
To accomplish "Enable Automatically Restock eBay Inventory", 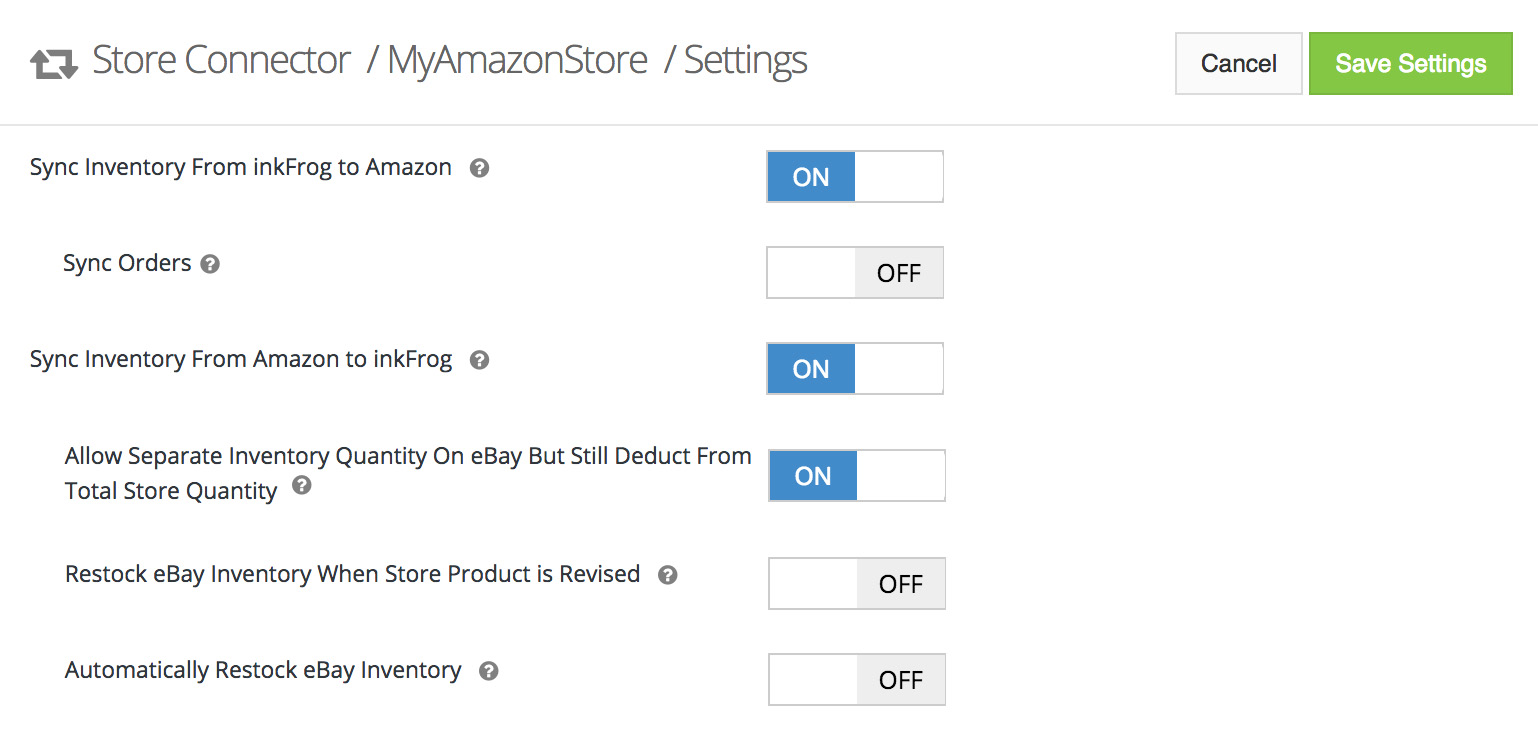I will (856, 680).
